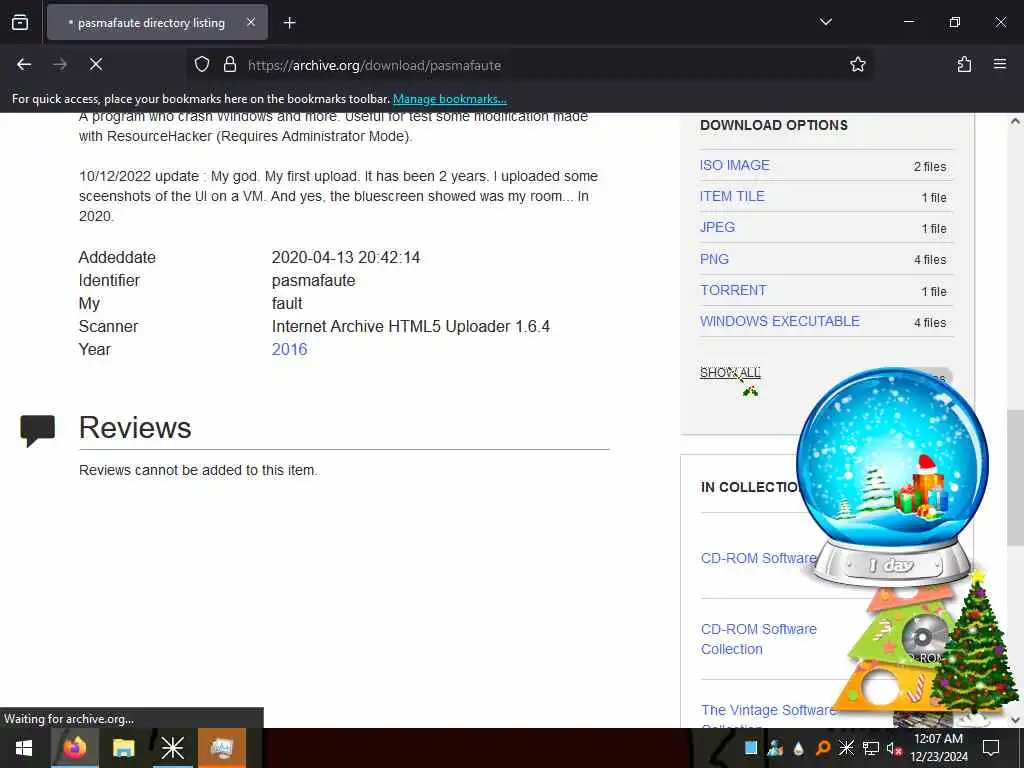Open File Explorer from the taskbar
Image resolution: width=1024 pixels, height=768 pixels.
(x=123, y=748)
